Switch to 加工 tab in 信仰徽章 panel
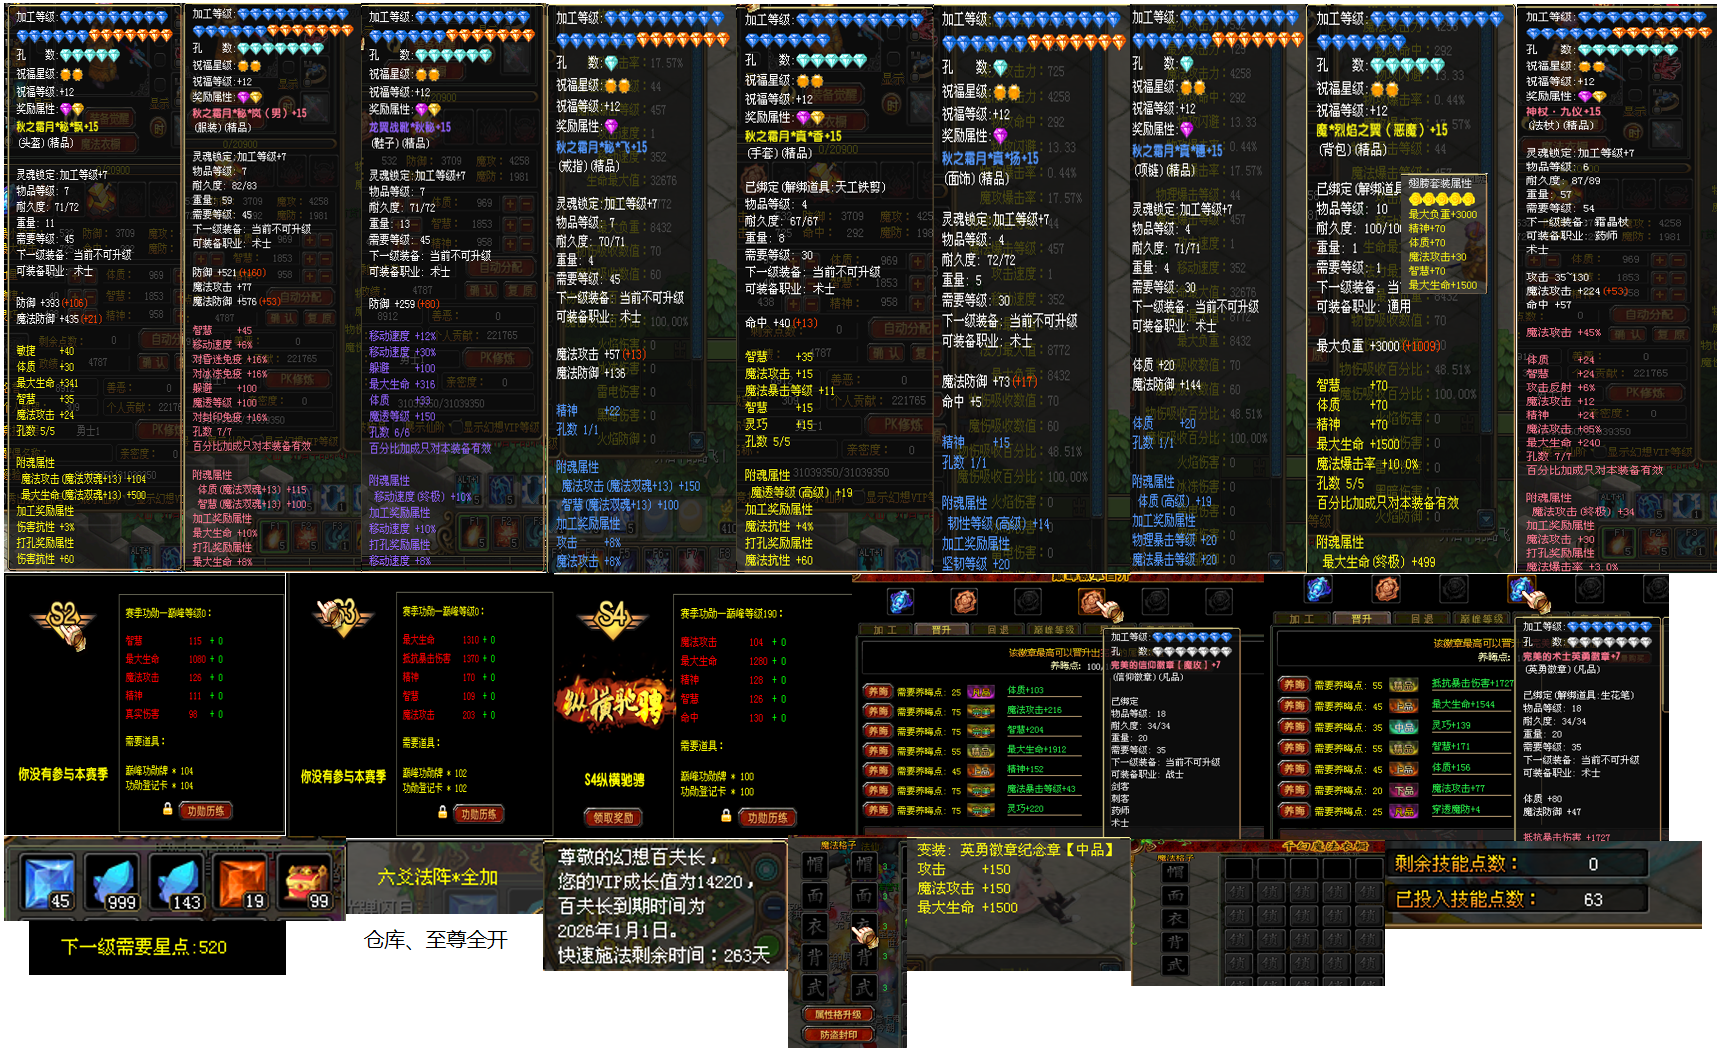 pyautogui.click(x=885, y=631)
